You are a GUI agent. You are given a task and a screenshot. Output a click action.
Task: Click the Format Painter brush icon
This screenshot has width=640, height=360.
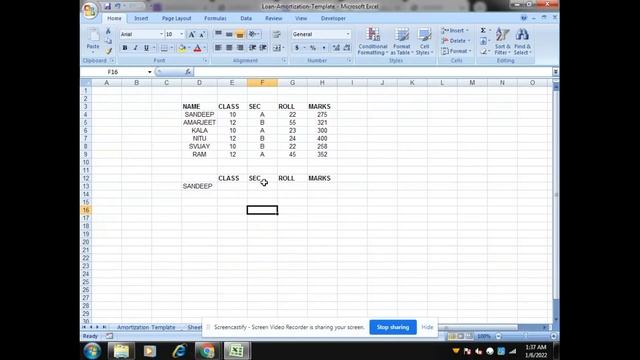[108, 51]
